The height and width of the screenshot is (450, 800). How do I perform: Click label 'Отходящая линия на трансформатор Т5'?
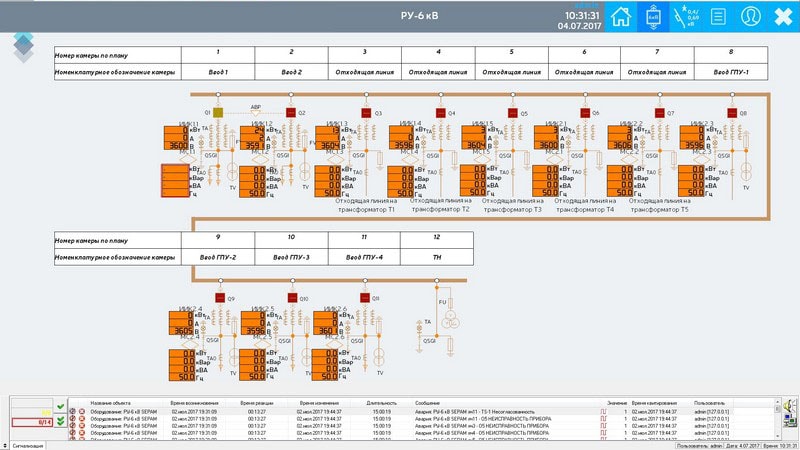[x=660, y=205]
